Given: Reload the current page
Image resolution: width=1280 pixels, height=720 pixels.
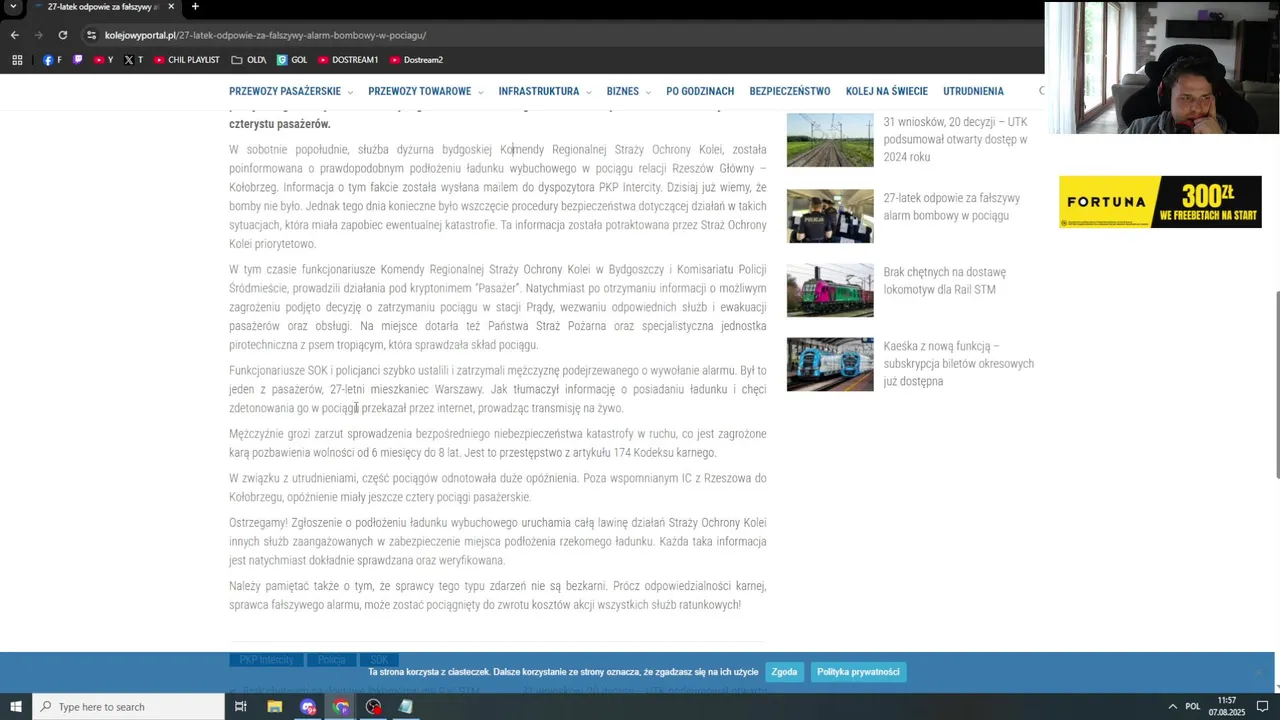Looking at the screenshot, I should point(63,35).
